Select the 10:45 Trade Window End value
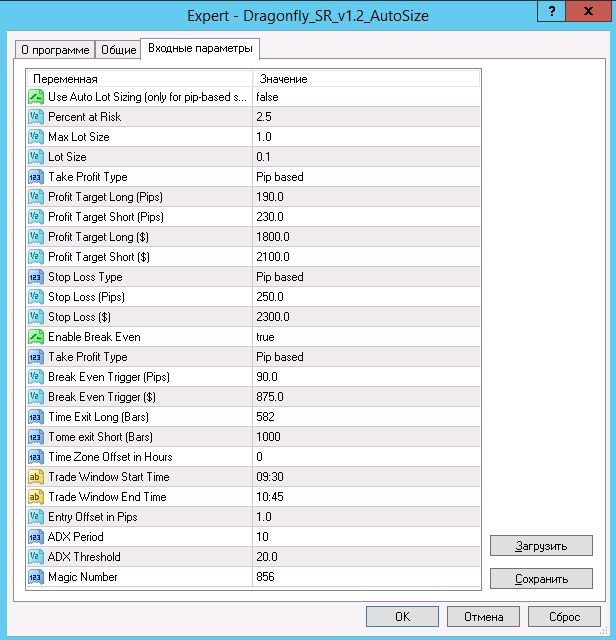Viewport: 616px width, 640px height. pos(366,497)
